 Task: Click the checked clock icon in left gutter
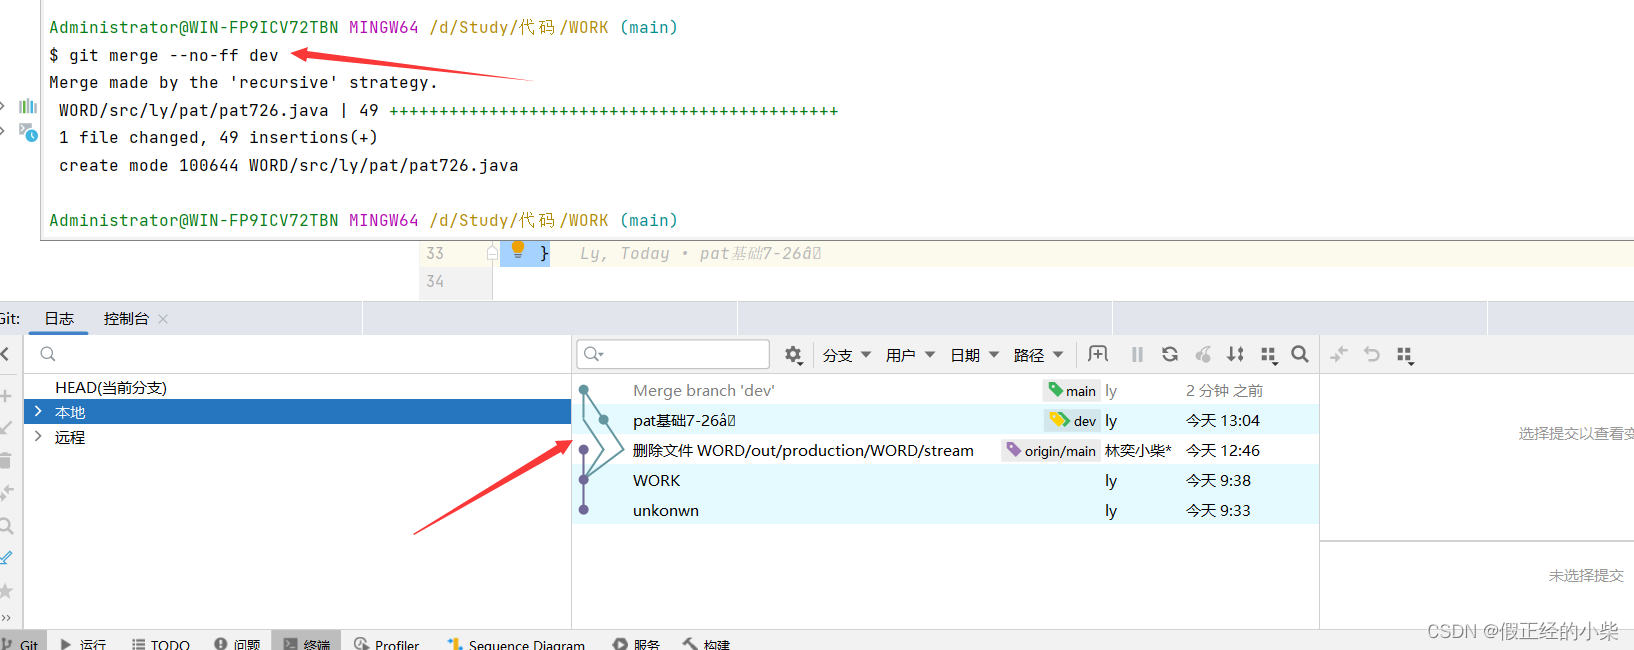tap(28, 132)
